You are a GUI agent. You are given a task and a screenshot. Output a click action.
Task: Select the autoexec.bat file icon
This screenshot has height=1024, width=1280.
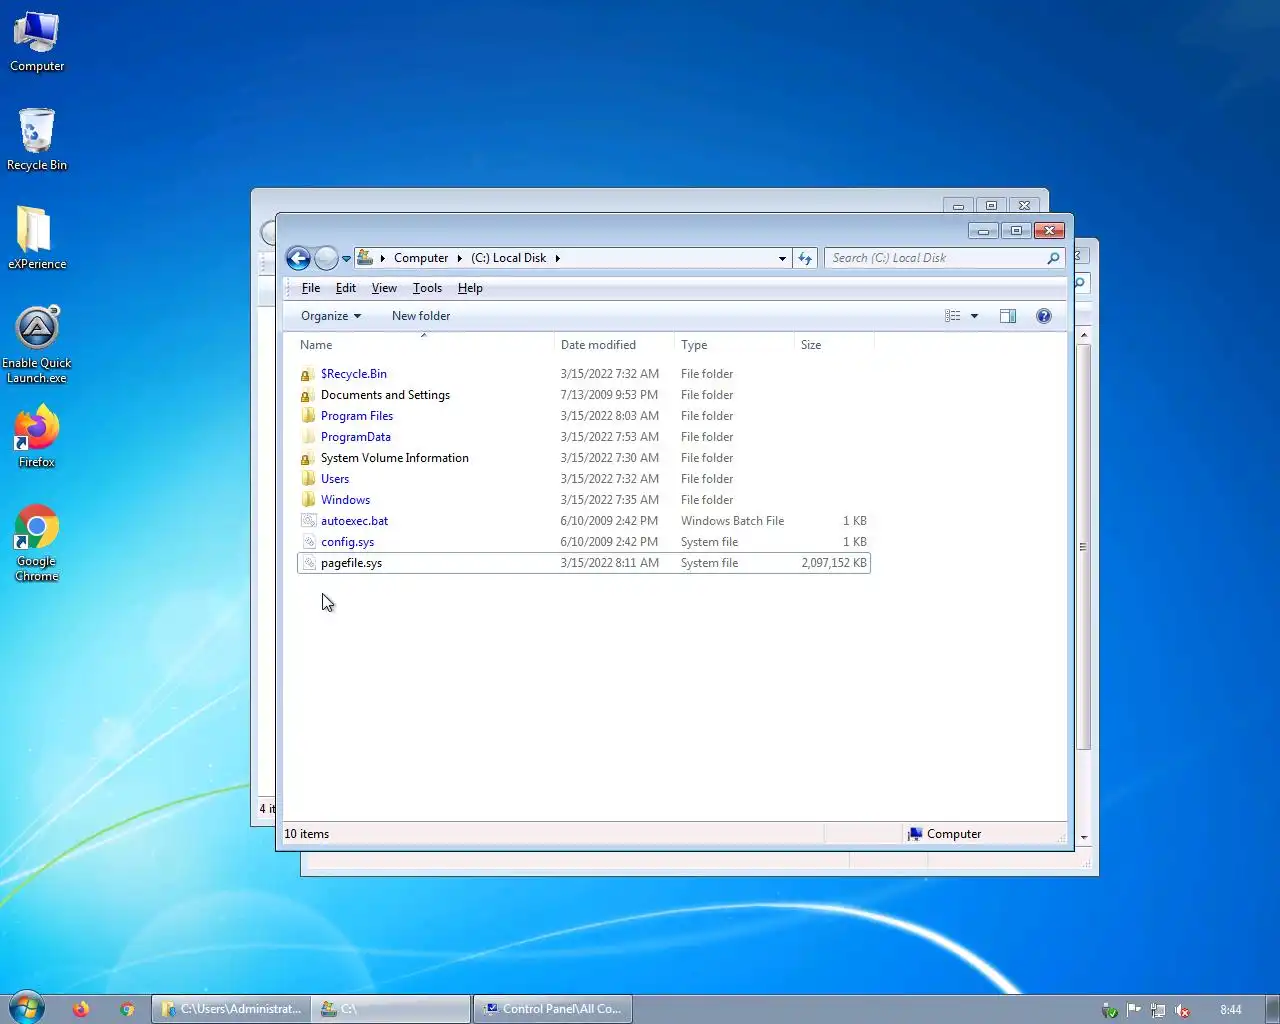pyautogui.click(x=308, y=521)
